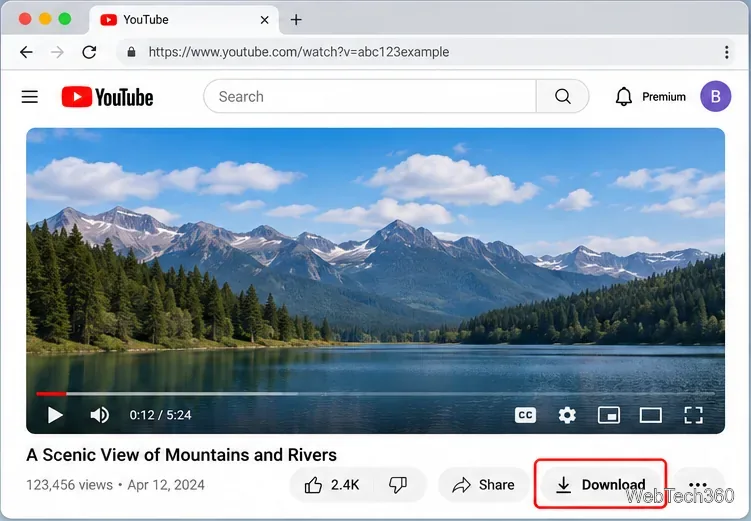Open account avatar B menu
Screen dimensions: 751x521
716,96
